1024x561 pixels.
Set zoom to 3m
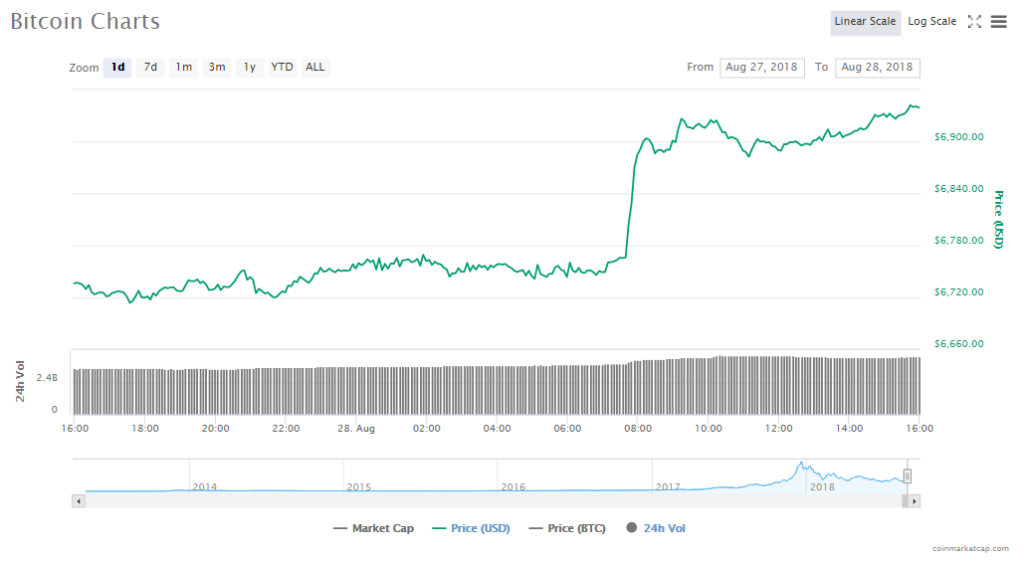click(216, 67)
